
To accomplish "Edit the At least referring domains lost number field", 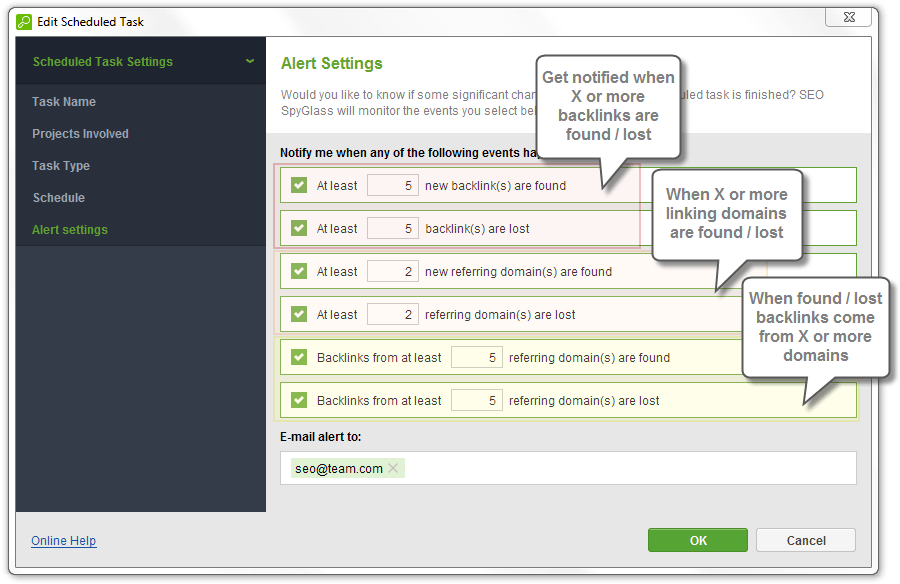I will (x=393, y=314).
